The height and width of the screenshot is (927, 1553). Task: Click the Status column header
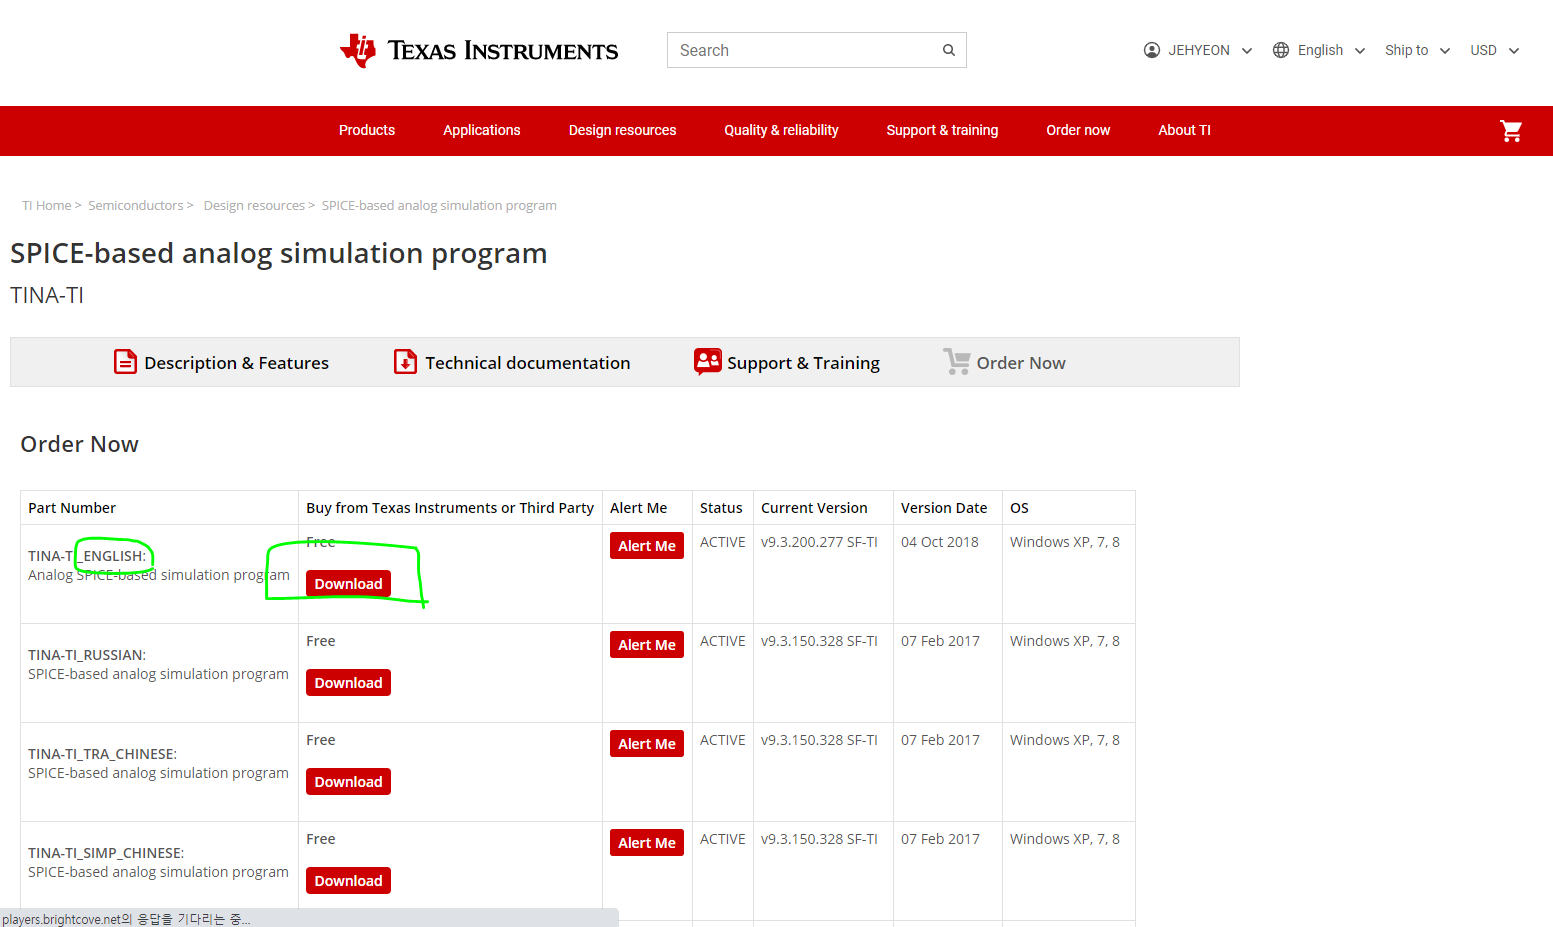[721, 508]
